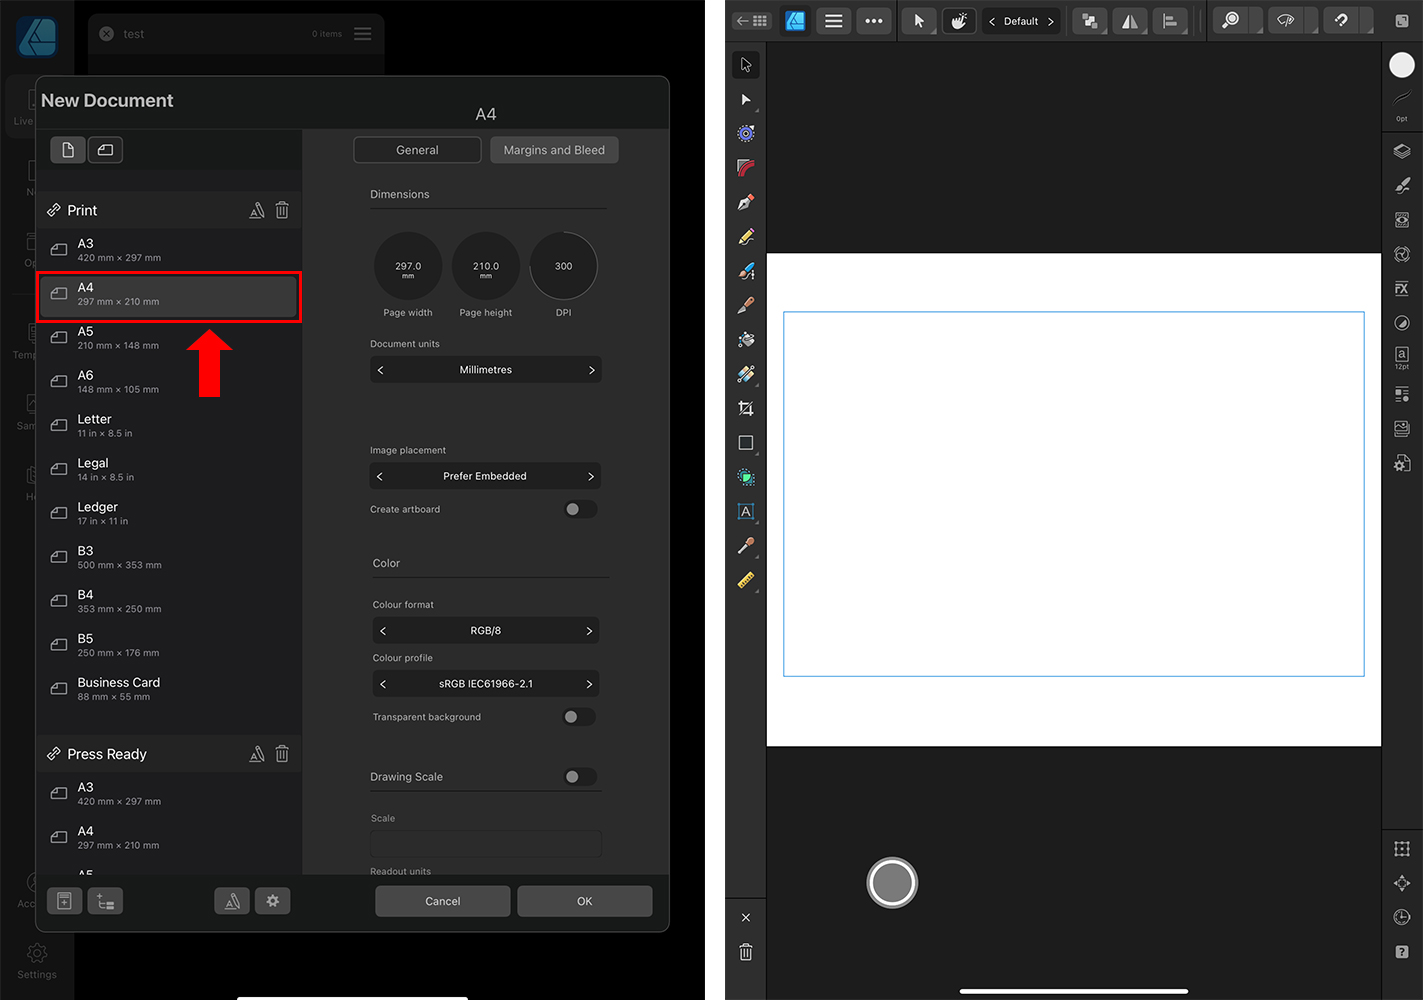1423x1000 pixels.
Task: Open the FX effects panel
Action: 1402,289
